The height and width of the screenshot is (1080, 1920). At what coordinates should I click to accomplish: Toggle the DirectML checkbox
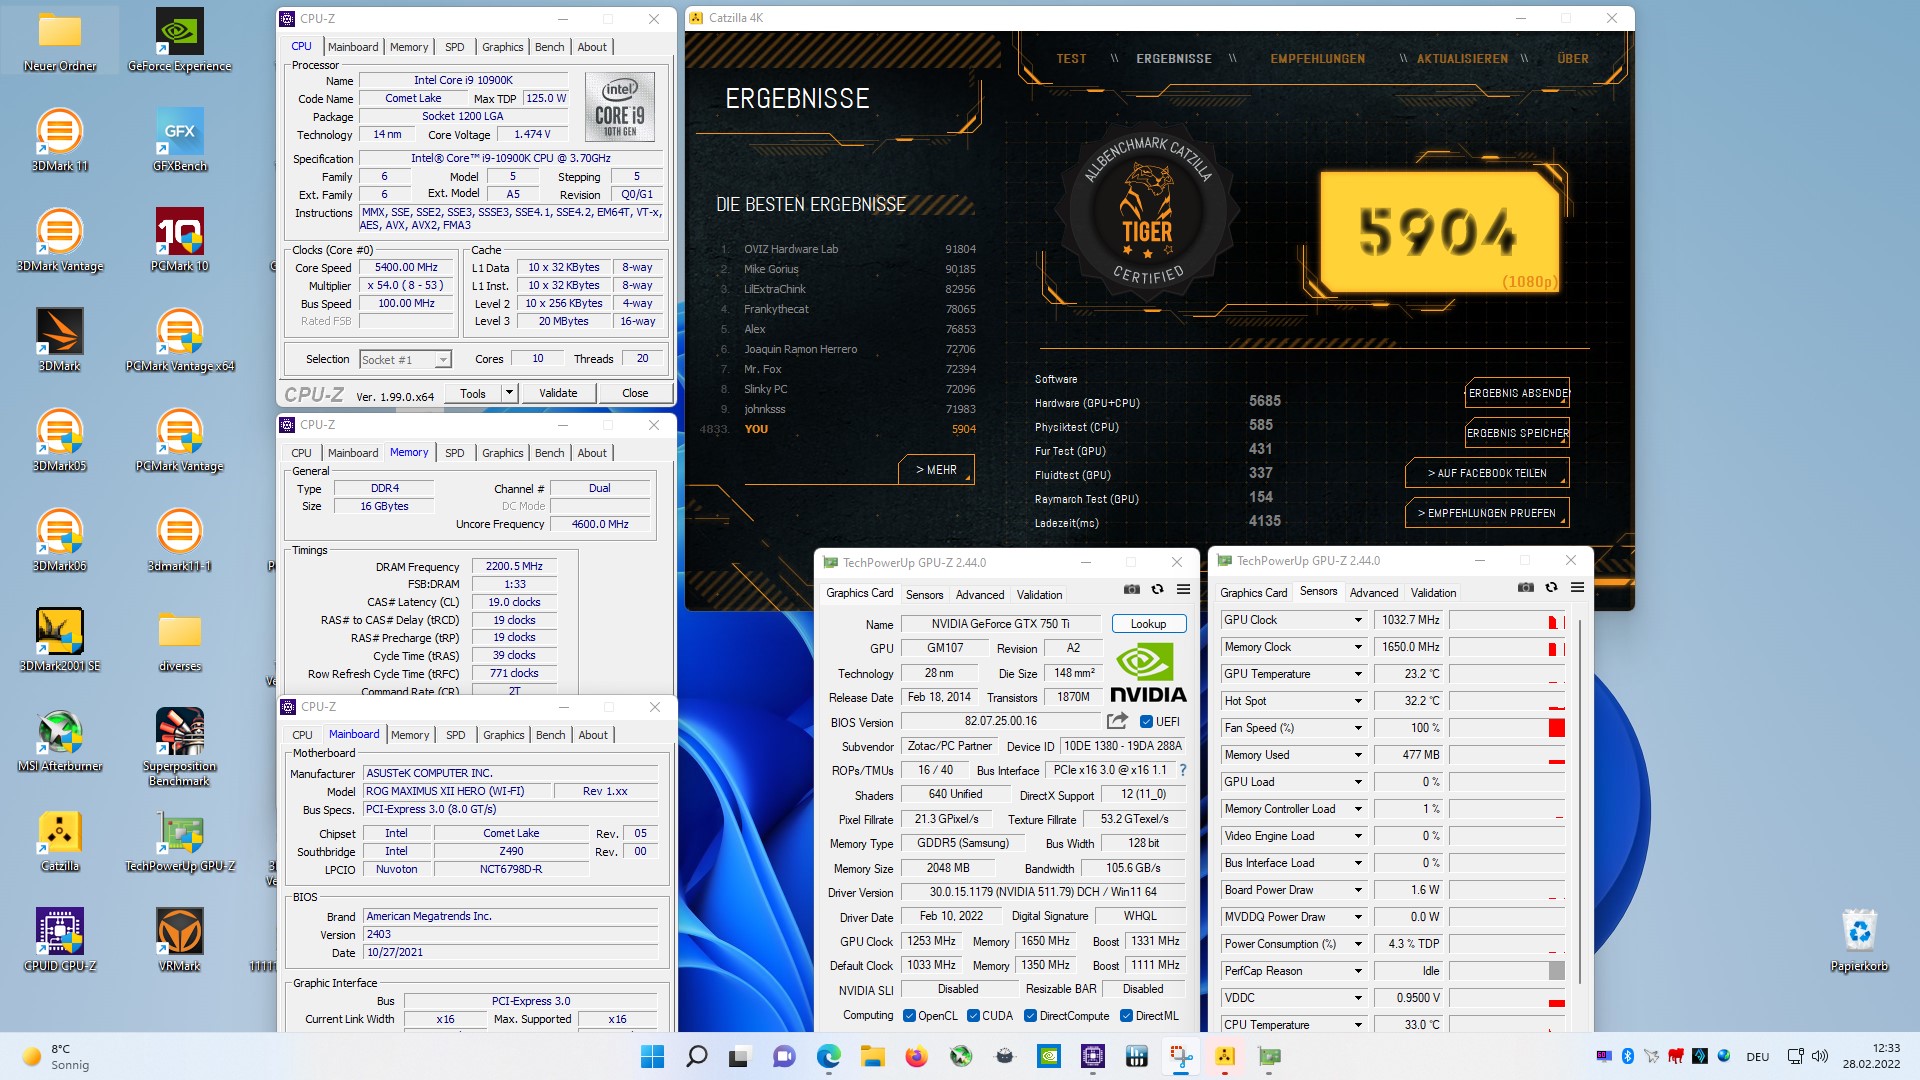(x=1126, y=1016)
